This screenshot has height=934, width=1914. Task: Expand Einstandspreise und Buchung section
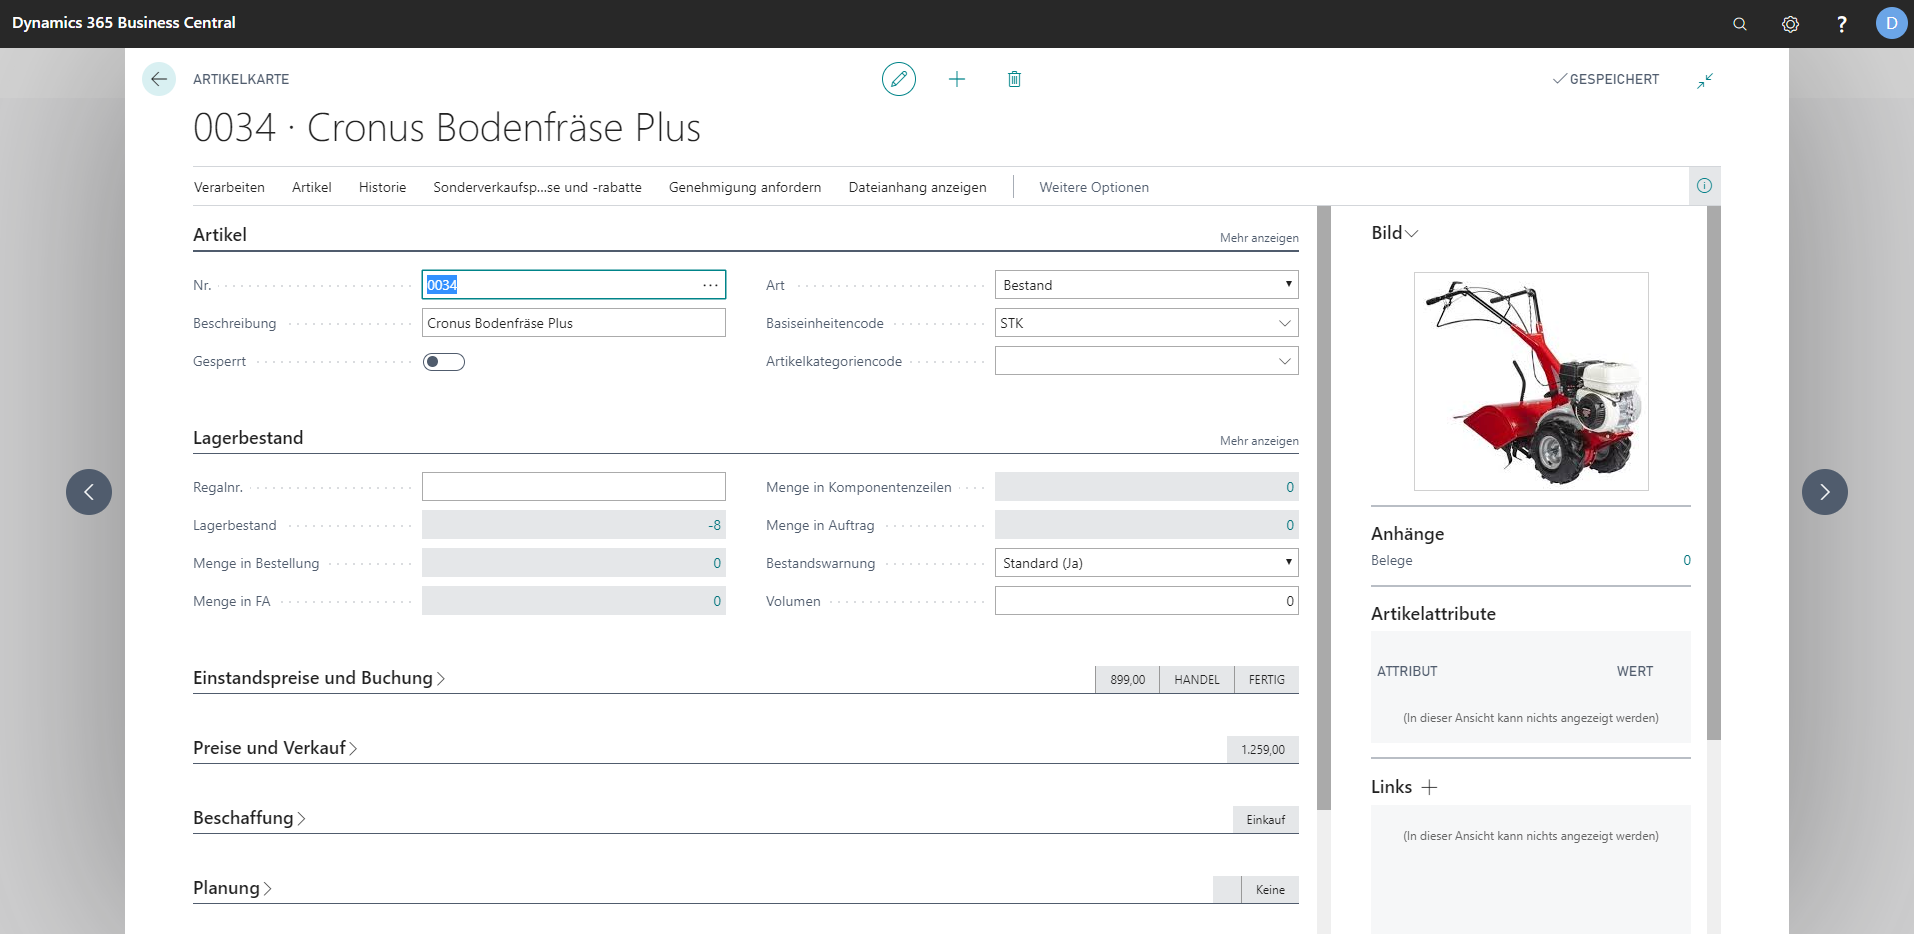coord(319,678)
